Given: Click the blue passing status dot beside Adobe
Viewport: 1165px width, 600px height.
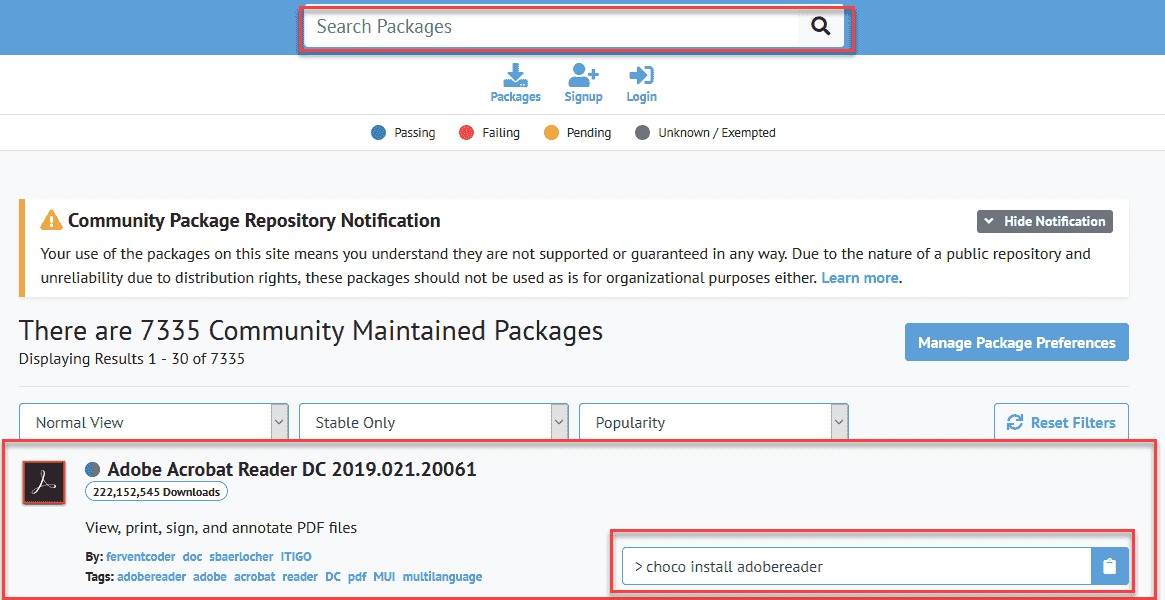Looking at the screenshot, I should pyautogui.click(x=93, y=469).
